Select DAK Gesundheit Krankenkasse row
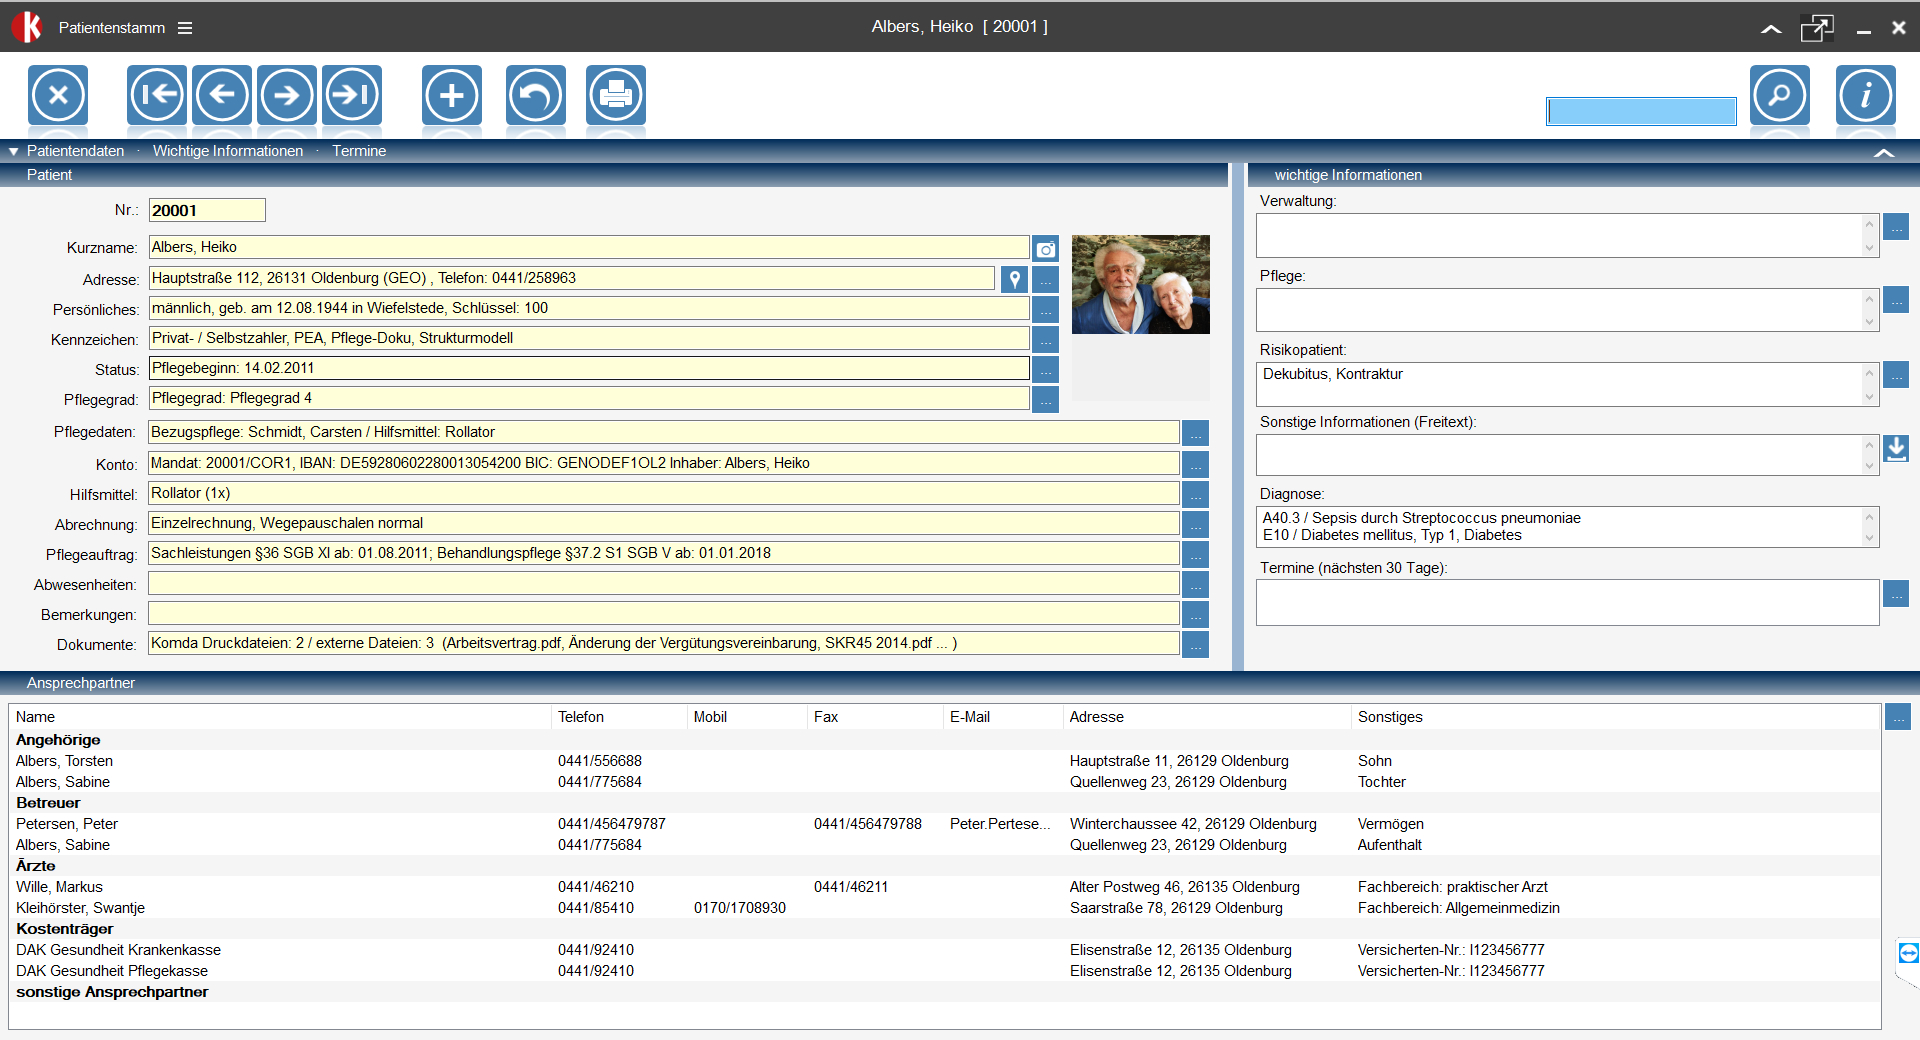 click(944, 950)
